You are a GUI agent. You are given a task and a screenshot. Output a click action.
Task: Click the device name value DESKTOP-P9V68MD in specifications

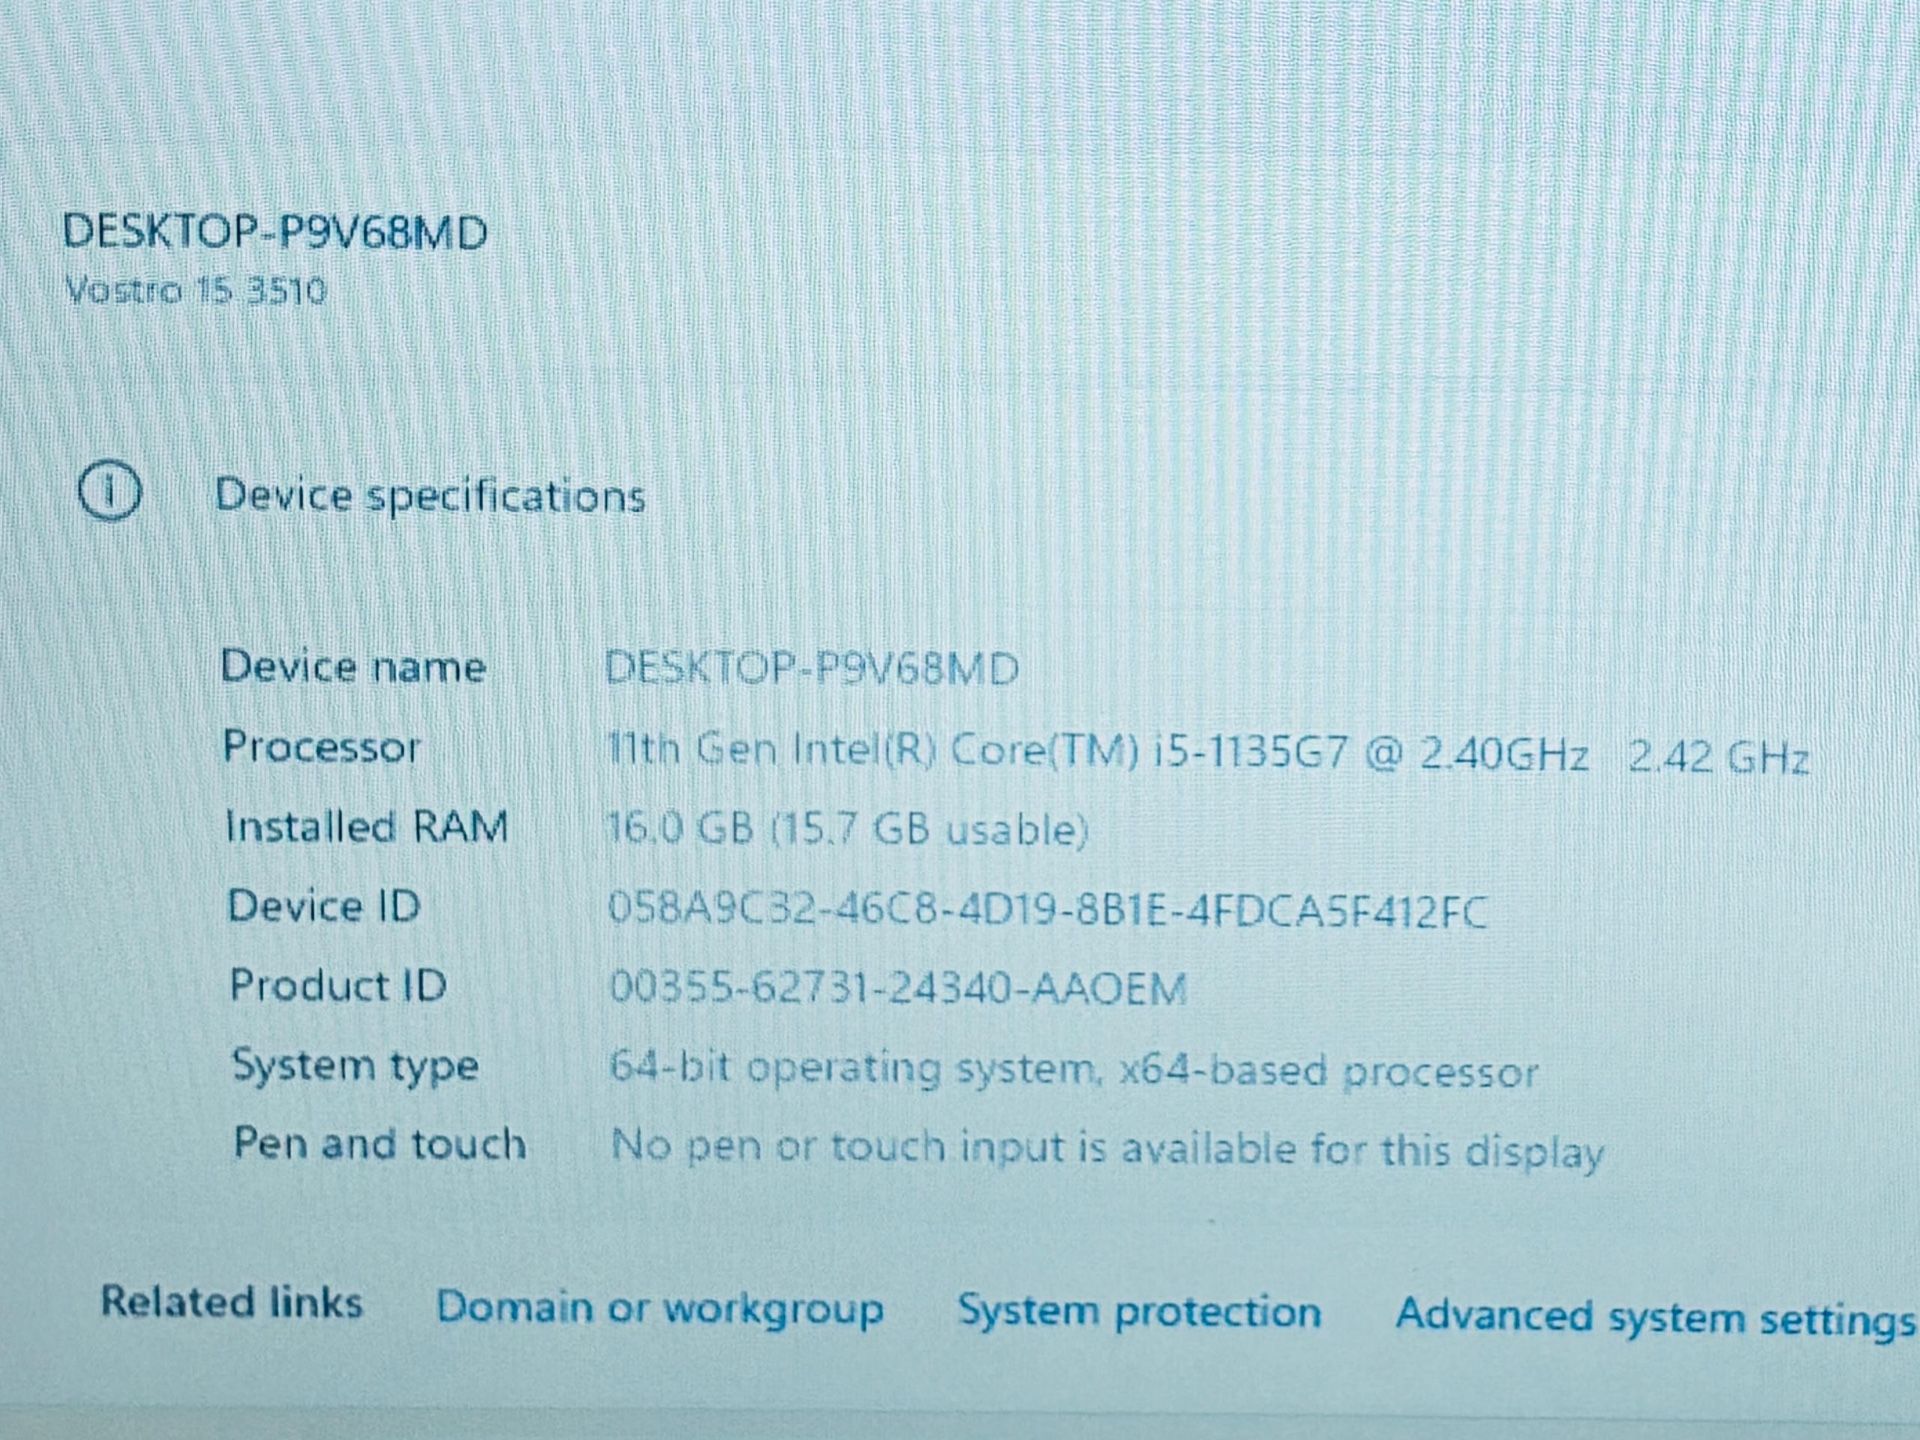click(x=812, y=668)
